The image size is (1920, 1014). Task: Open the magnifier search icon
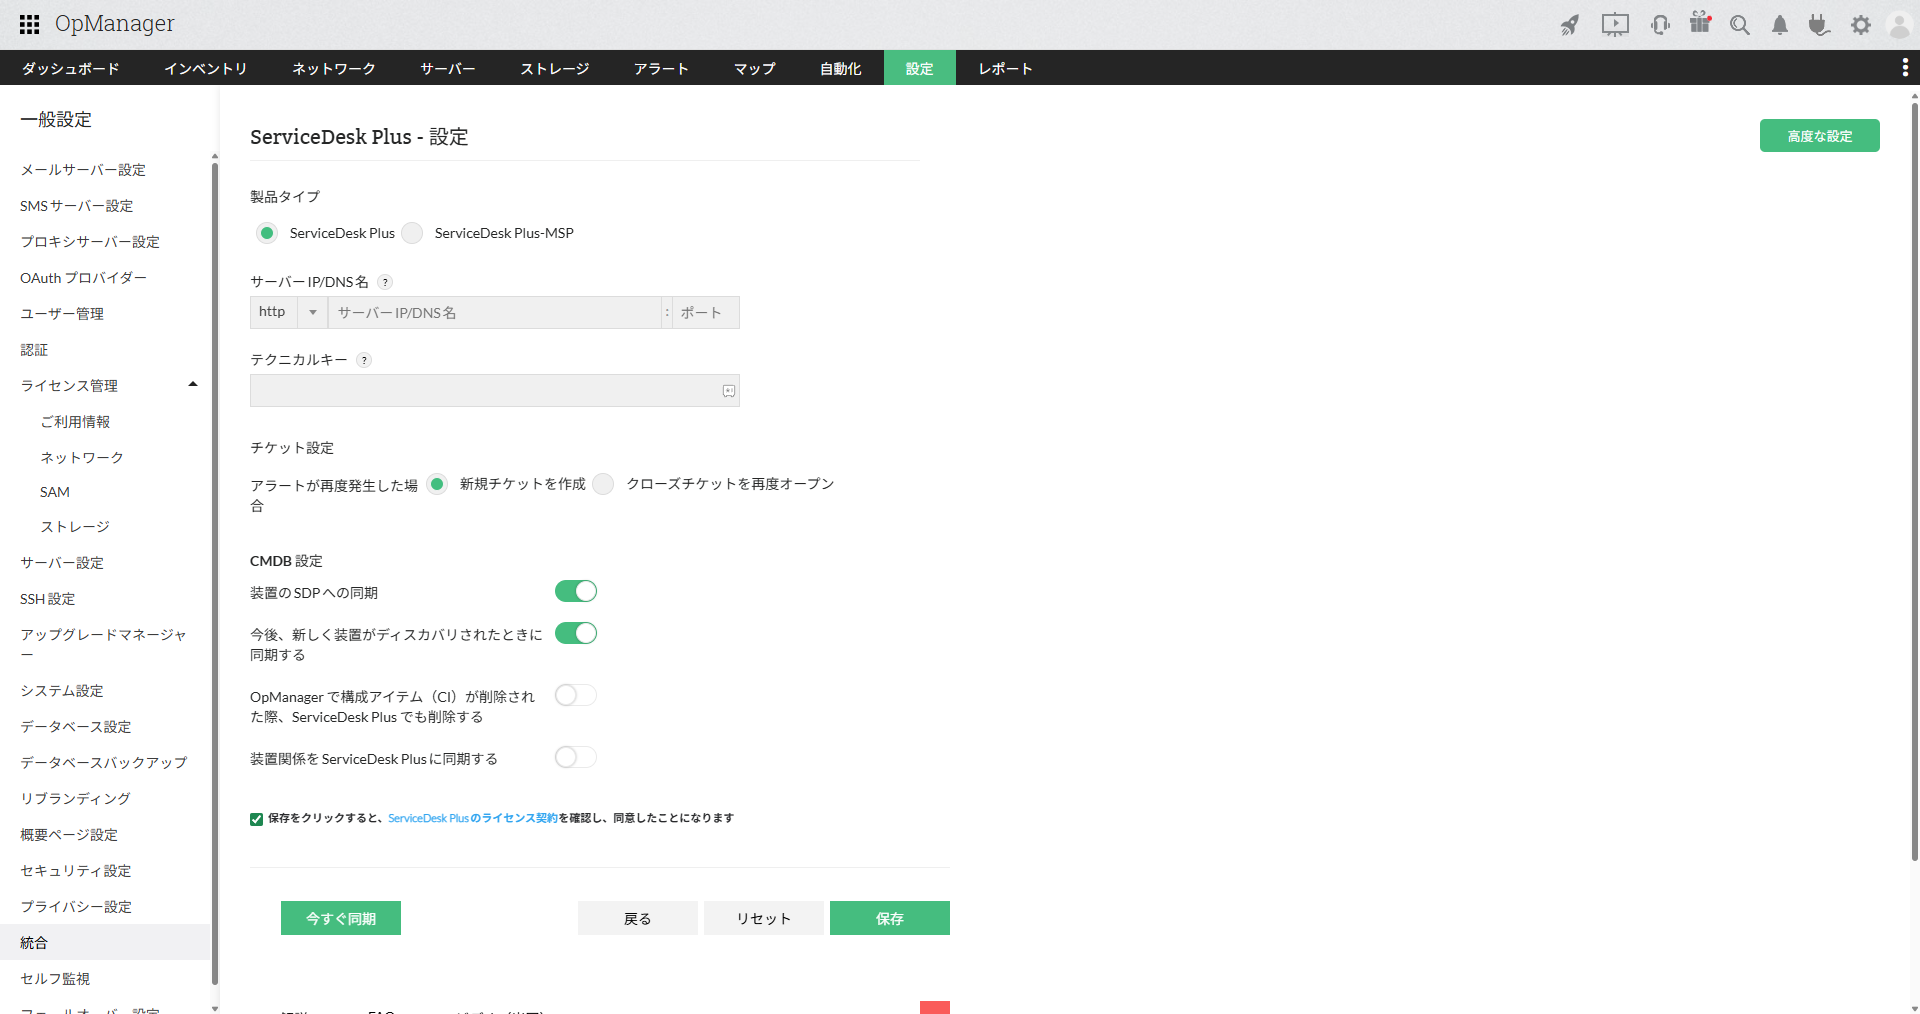pos(1740,25)
